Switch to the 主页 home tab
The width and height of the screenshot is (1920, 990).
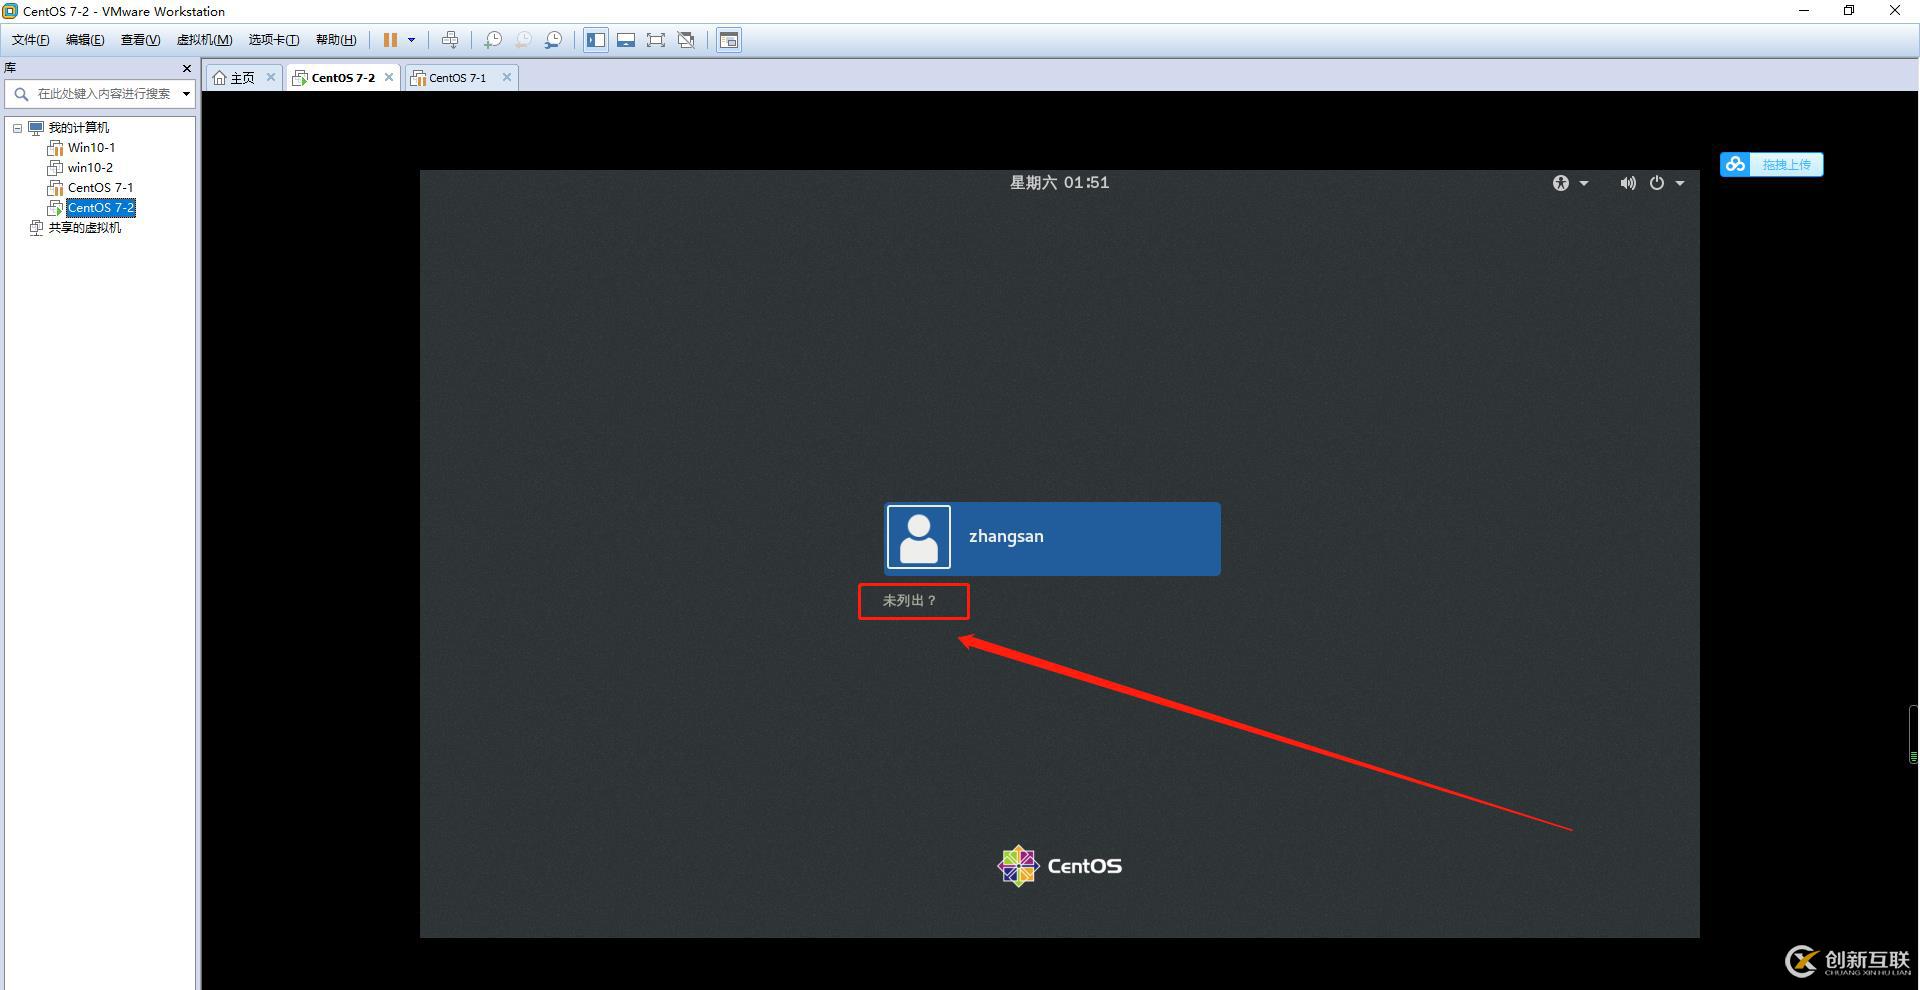[x=243, y=78]
